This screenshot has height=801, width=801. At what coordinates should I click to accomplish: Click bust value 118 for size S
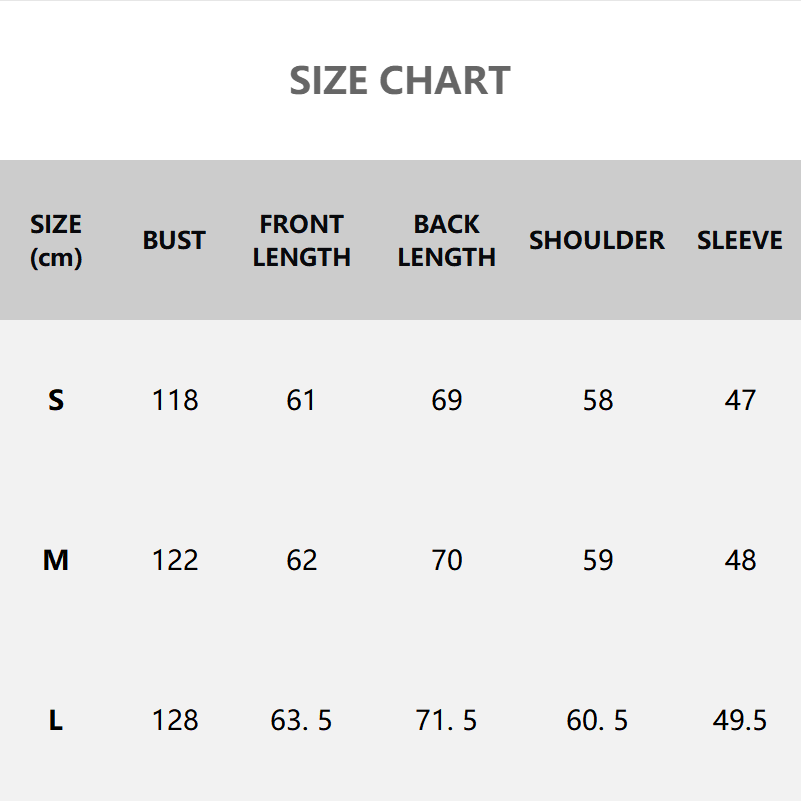tap(175, 400)
